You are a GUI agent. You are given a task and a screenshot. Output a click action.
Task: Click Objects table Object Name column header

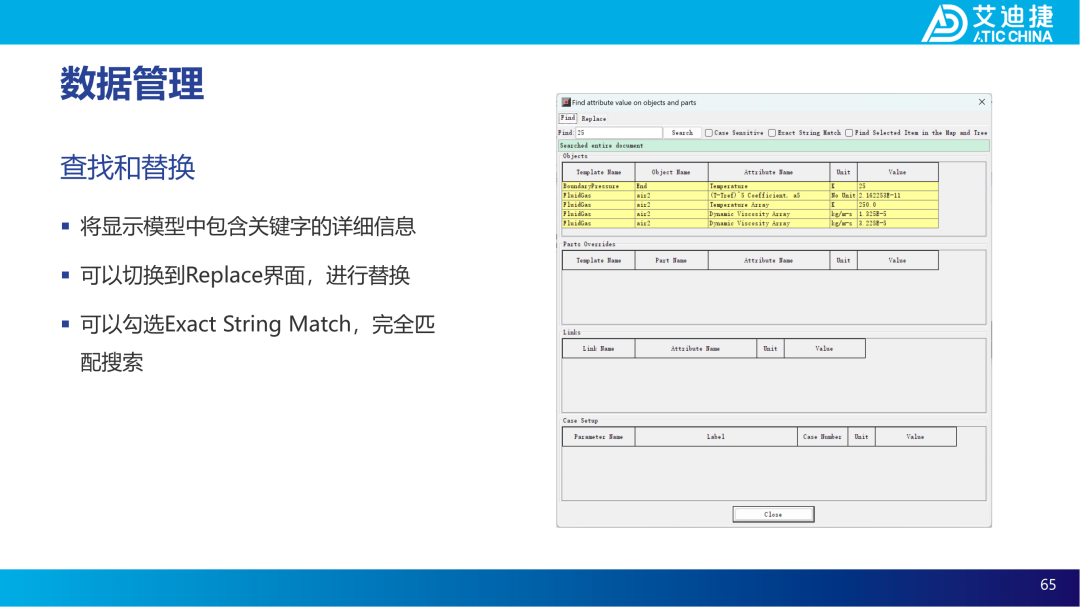(x=671, y=172)
